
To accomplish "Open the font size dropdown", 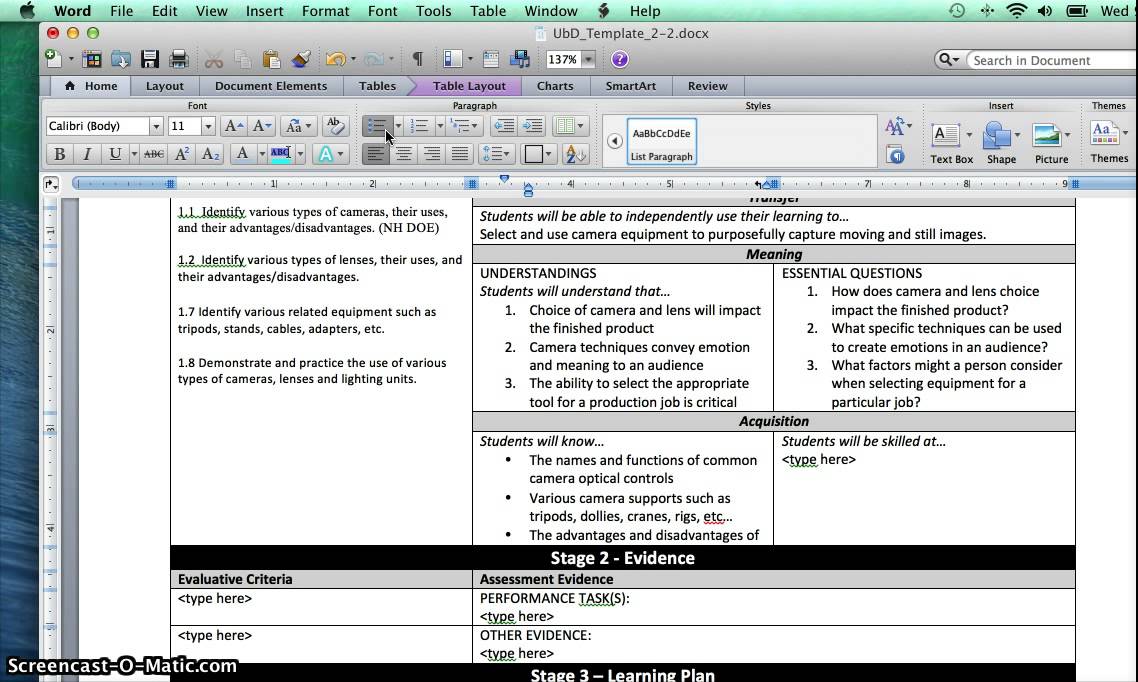I will pos(208,126).
